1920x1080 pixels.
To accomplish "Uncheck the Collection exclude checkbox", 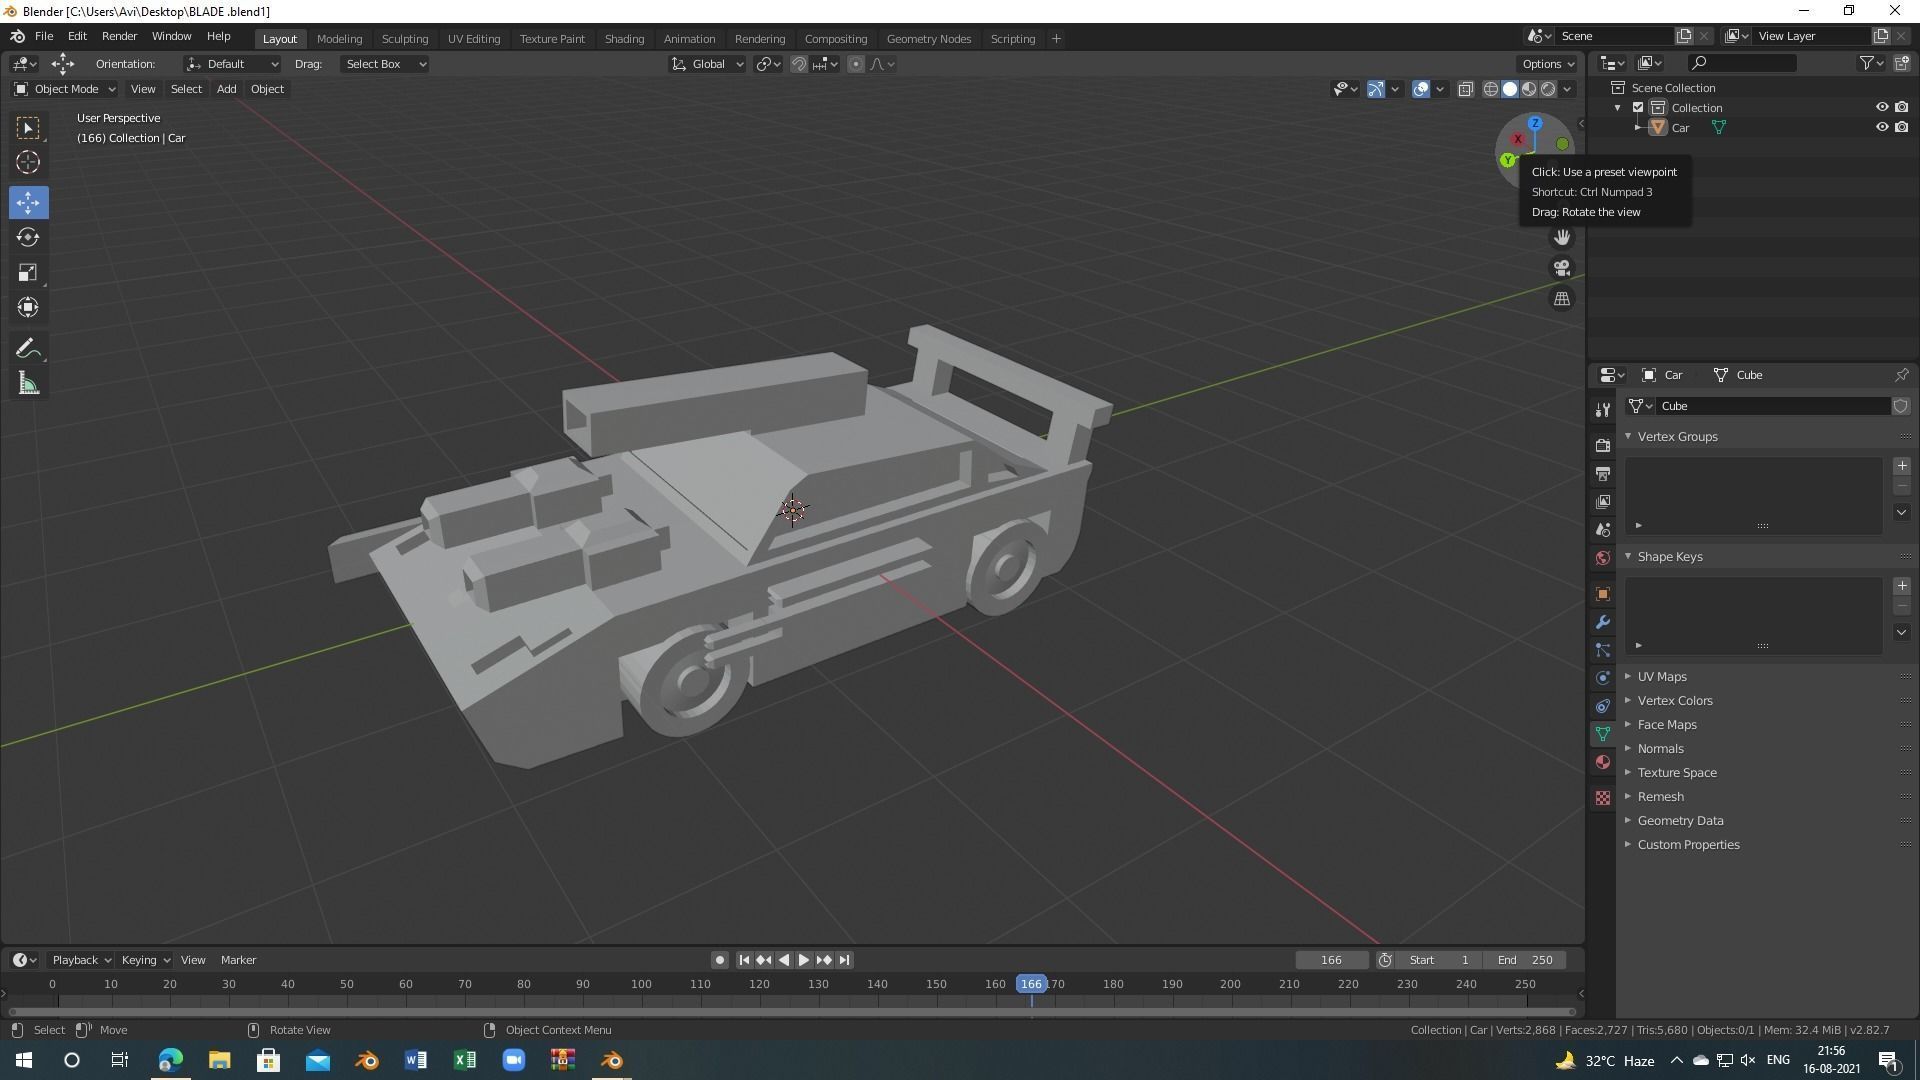I will coord(1638,107).
